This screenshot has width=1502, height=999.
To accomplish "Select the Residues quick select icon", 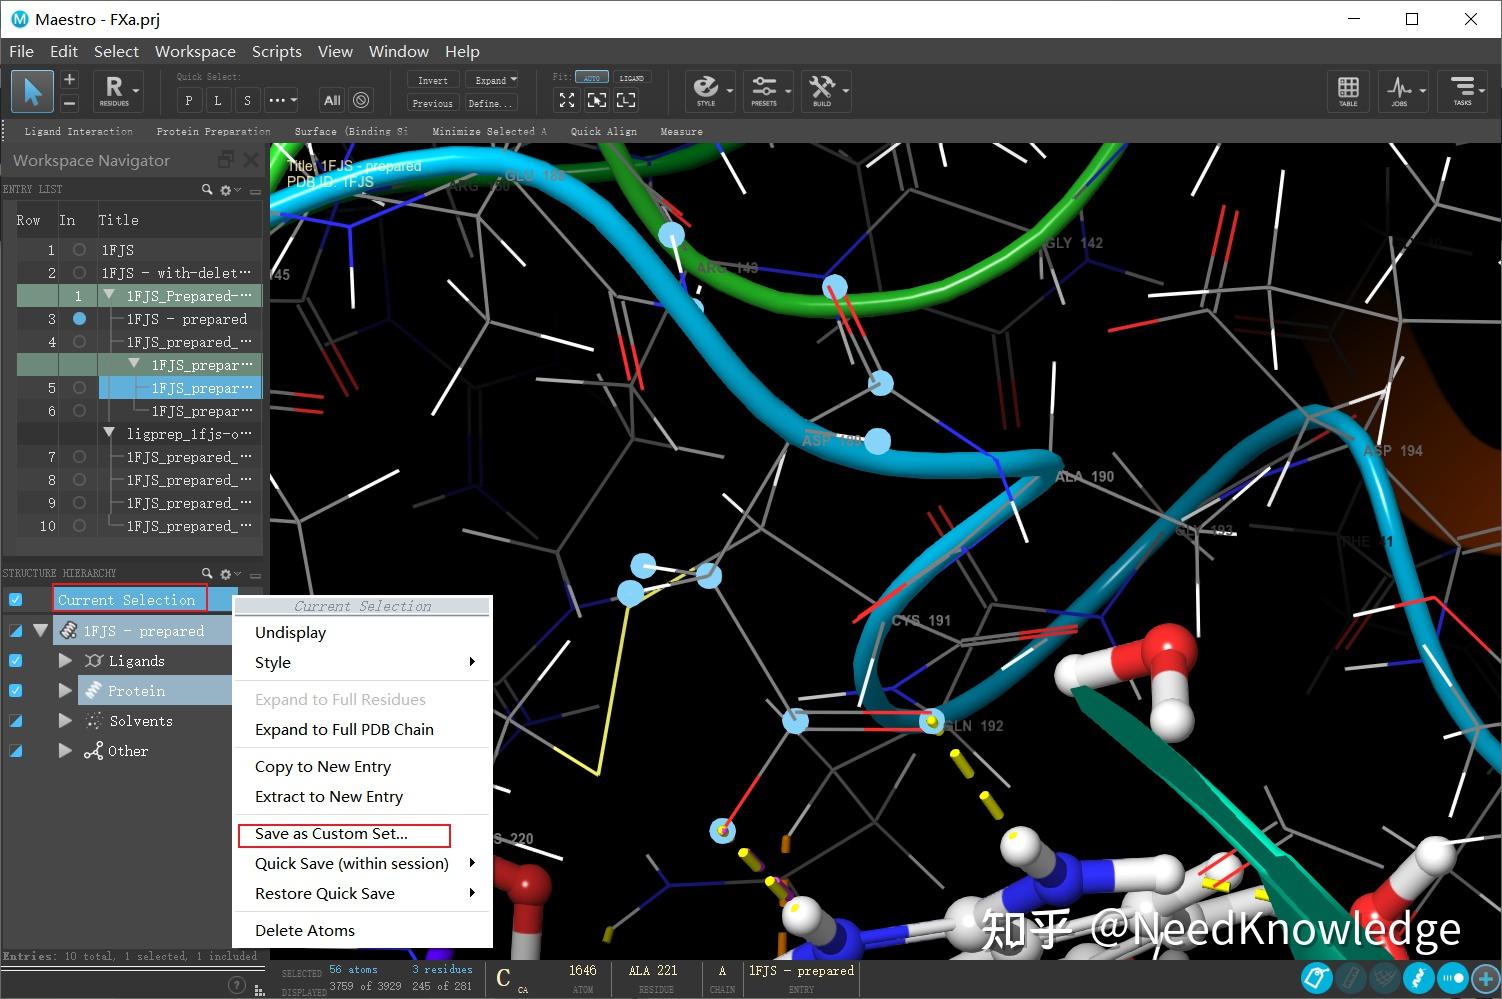I will (x=113, y=90).
